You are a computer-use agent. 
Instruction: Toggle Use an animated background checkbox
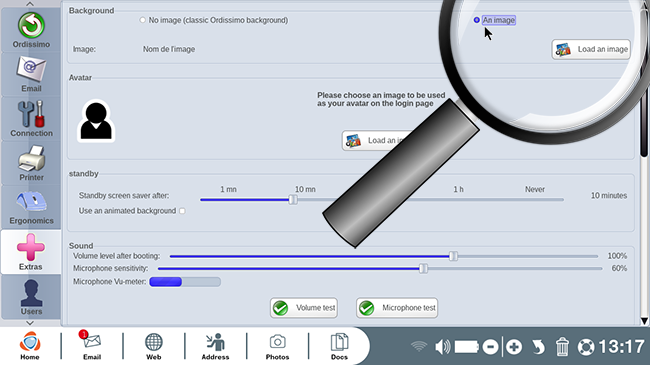[182, 211]
